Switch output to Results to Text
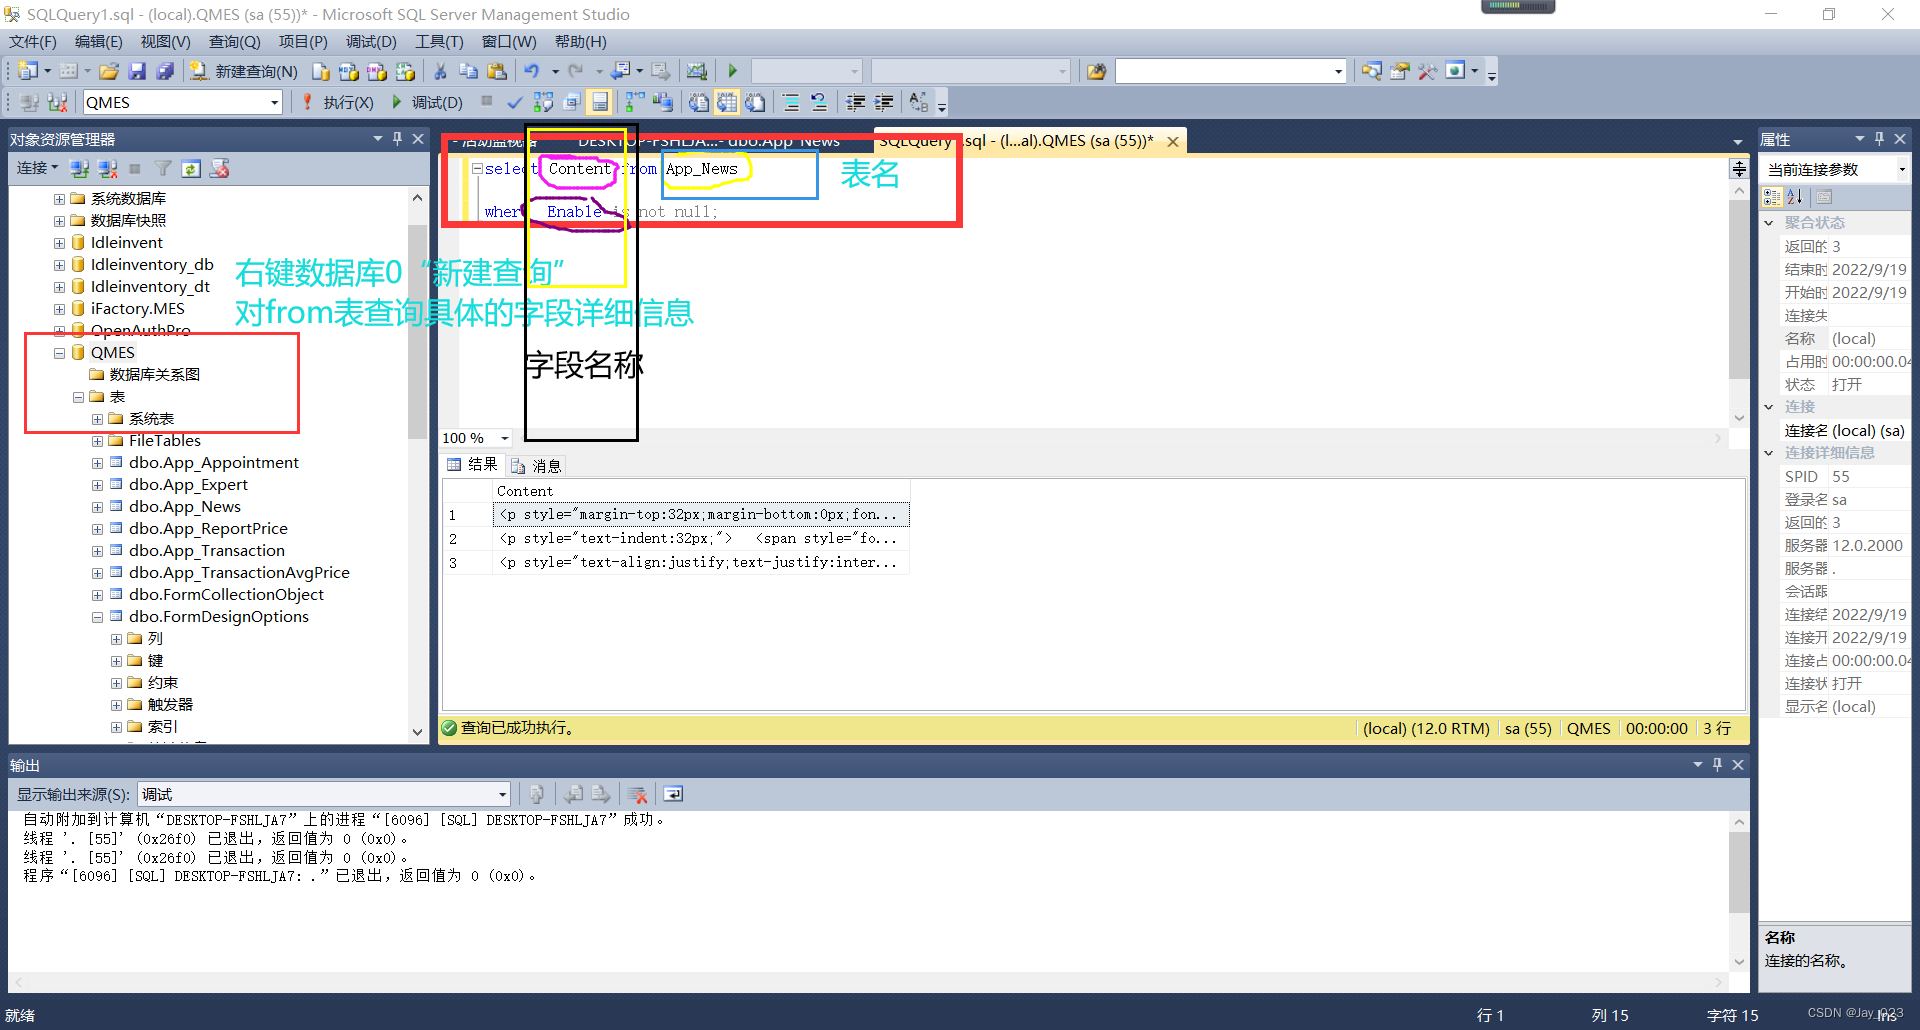 698,102
